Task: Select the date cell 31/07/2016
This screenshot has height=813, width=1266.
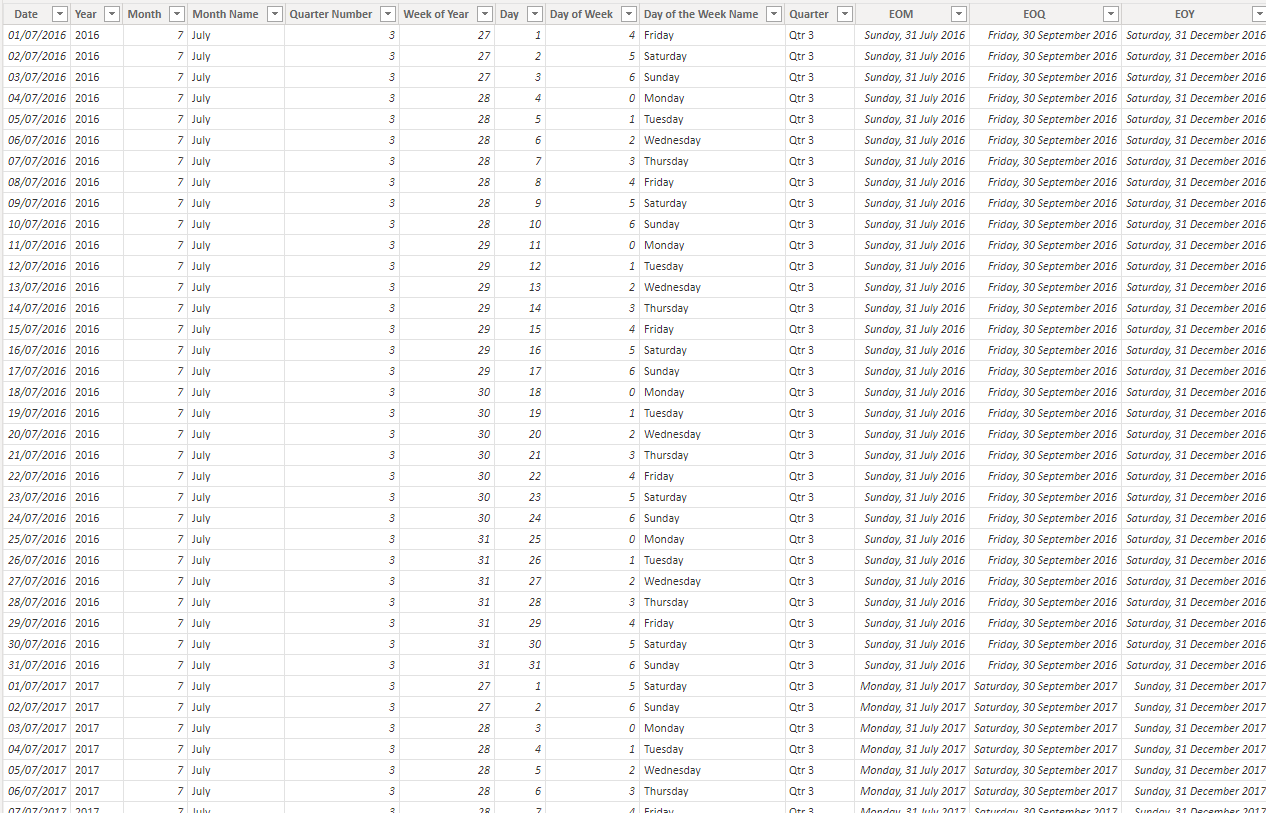Action: [x=37, y=665]
